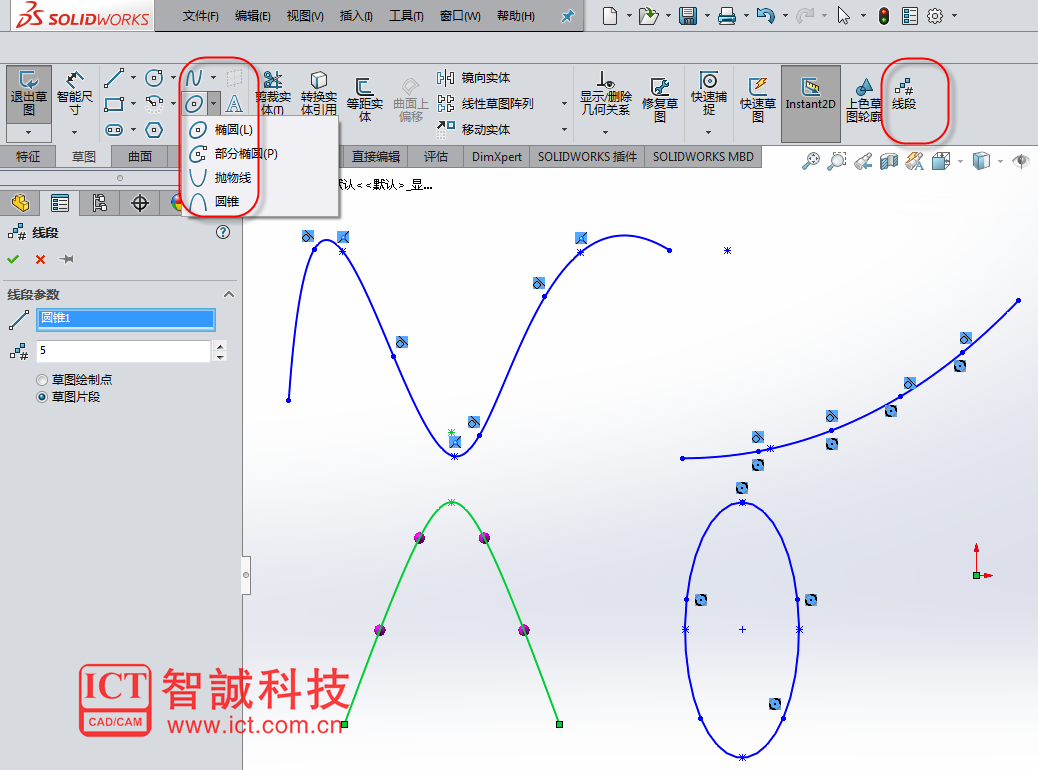The width and height of the screenshot is (1038, 770).
Task: Select the Spline sketch tool
Action: click(194, 78)
